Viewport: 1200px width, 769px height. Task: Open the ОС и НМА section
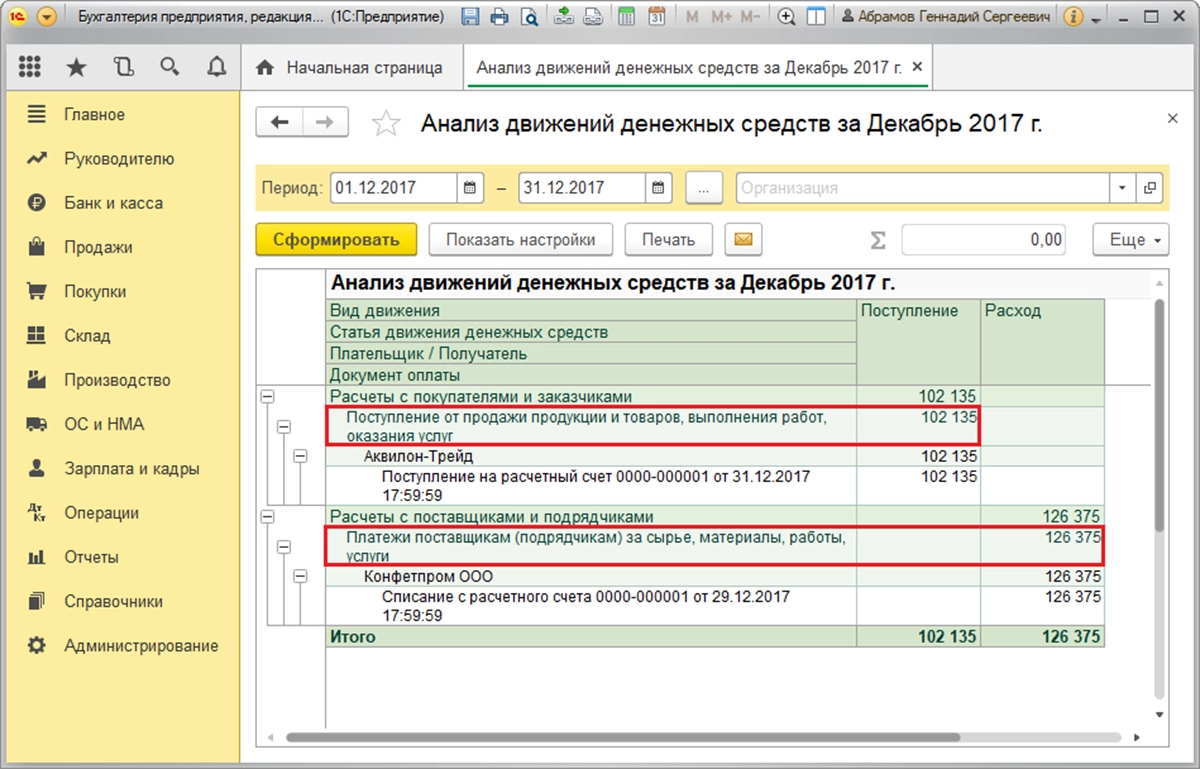pos(120,424)
